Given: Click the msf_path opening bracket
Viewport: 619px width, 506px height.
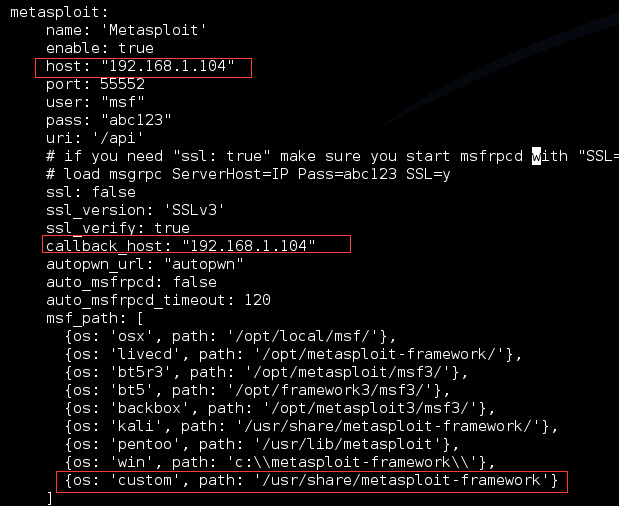Looking at the screenshot, I should coord(140,319).
